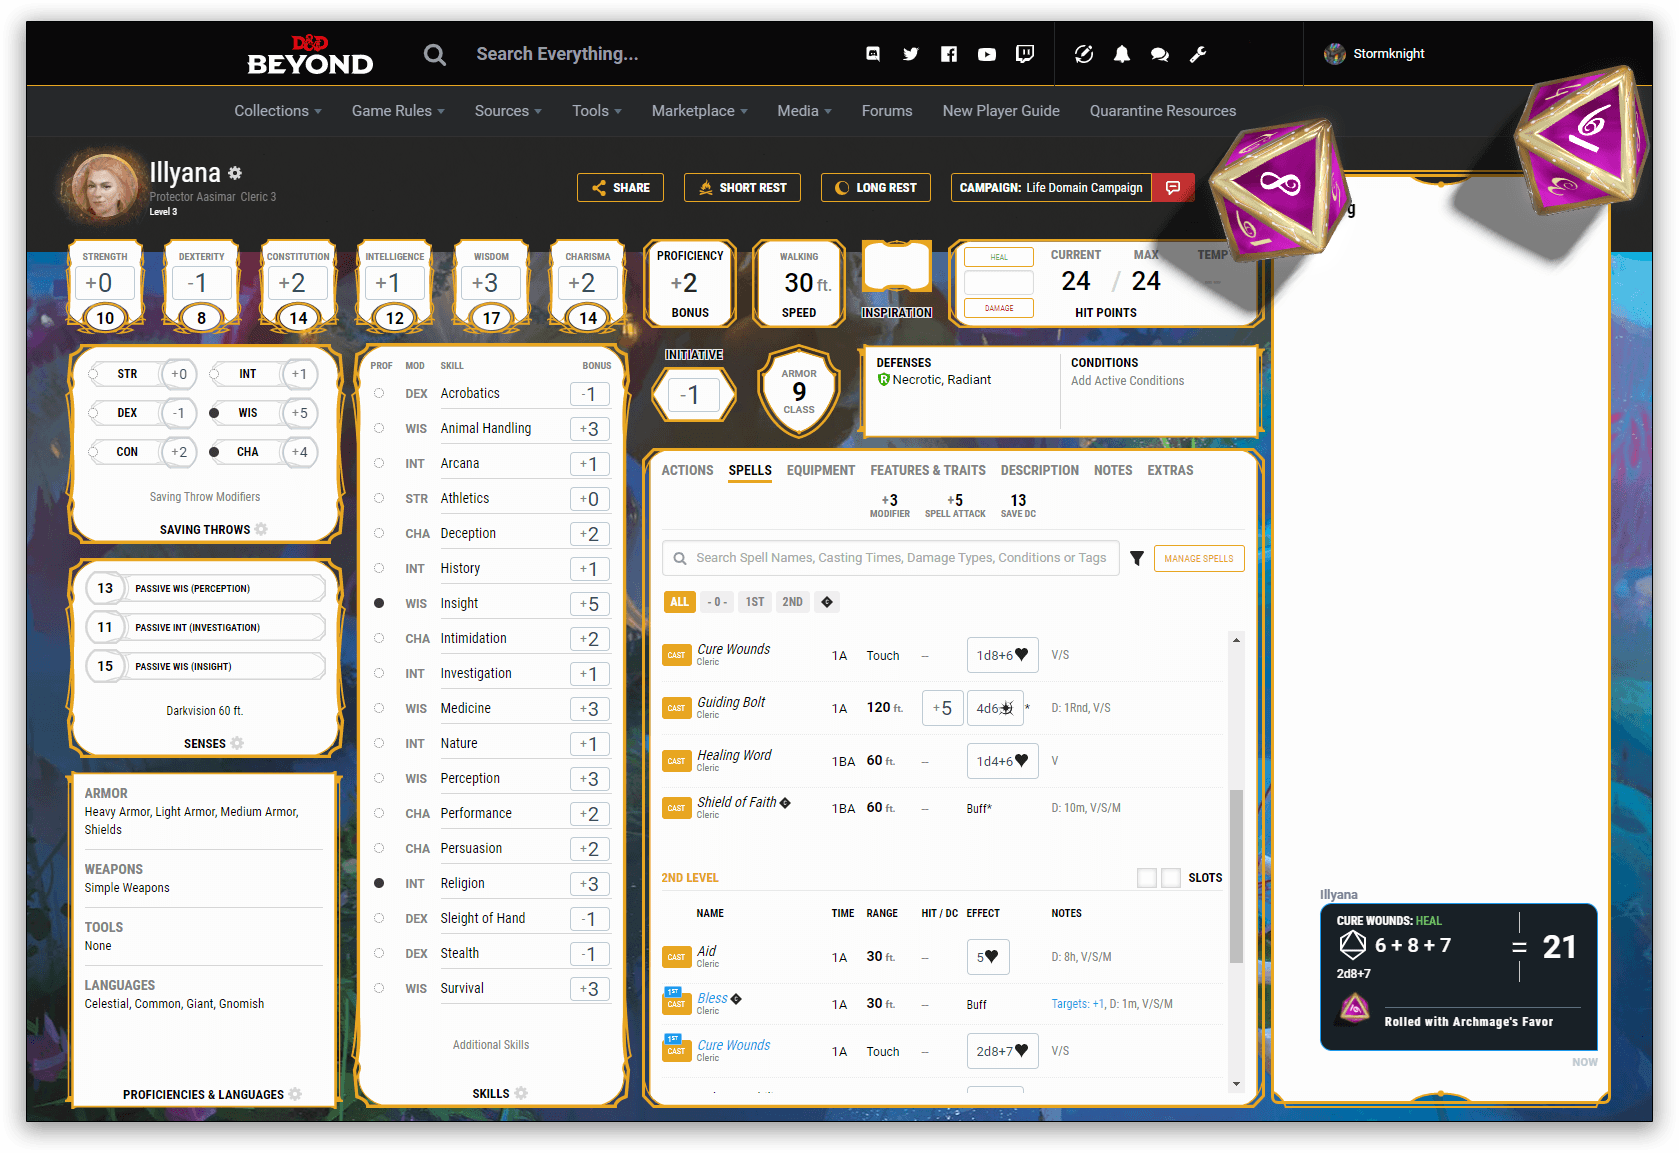Click Manage Spells button
Image resolution: width=1679 pixels, height=1153 pixels.
click(1199, 558)
